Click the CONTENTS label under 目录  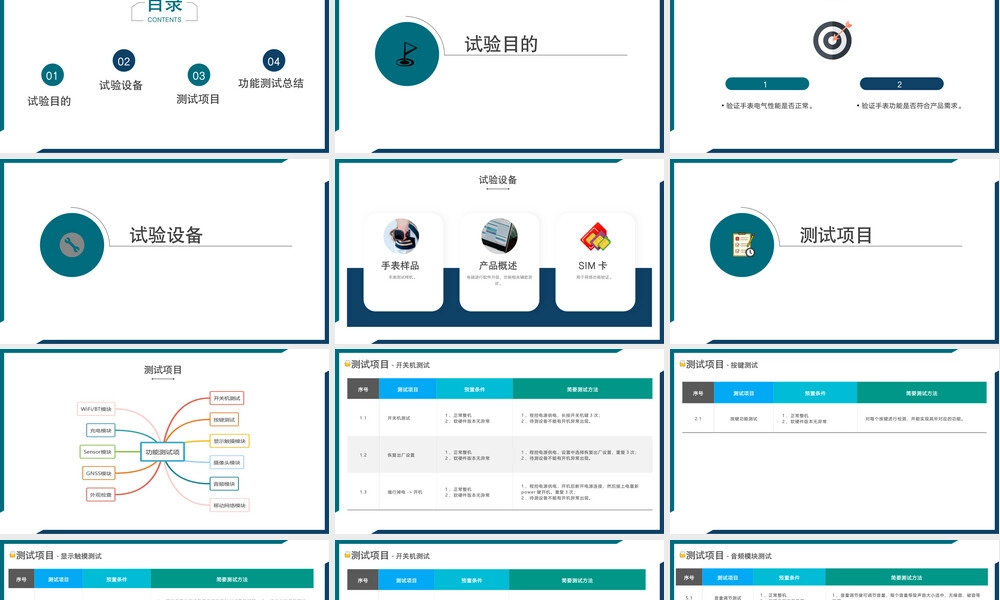tap(165, 20)
